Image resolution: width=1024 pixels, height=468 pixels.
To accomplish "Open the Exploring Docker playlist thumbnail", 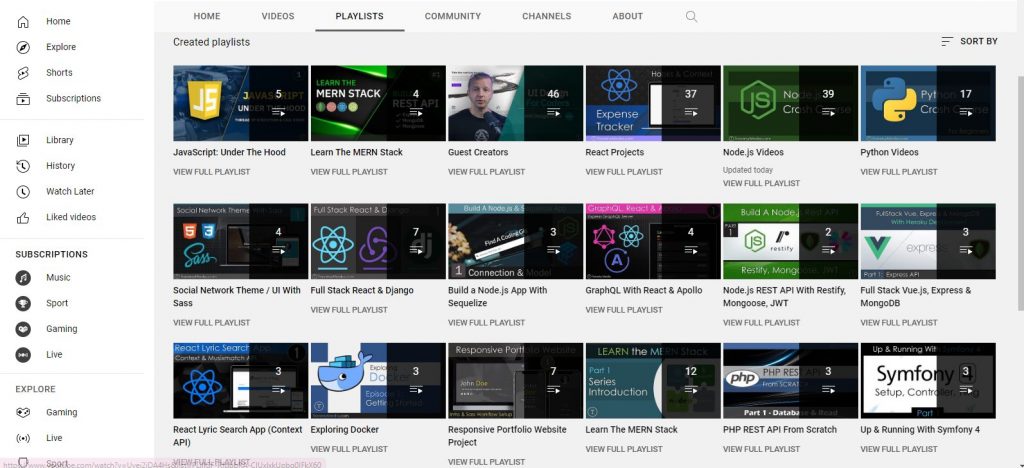I will pos(378,380).
